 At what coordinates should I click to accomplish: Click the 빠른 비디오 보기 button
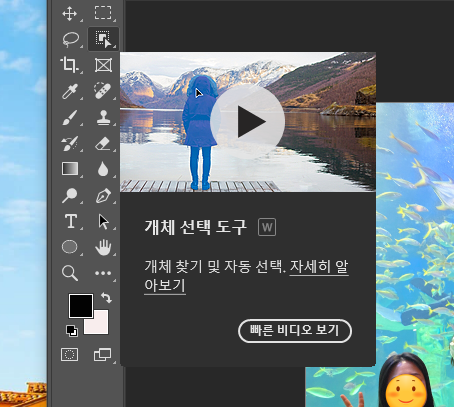click(295, 331)
